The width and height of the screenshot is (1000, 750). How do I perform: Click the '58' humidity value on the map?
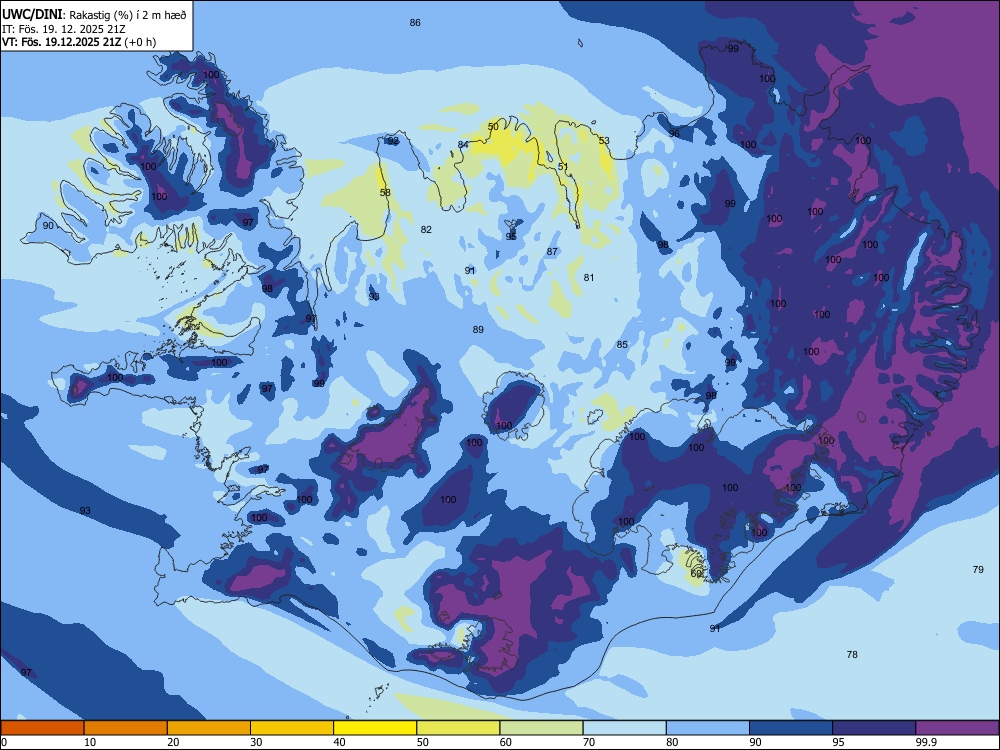pos(385,193)
